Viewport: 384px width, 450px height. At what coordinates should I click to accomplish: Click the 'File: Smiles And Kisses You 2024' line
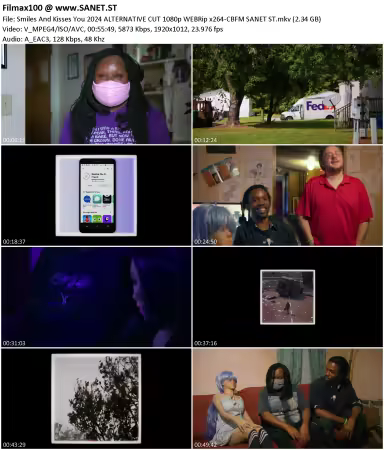click(162, 19)
